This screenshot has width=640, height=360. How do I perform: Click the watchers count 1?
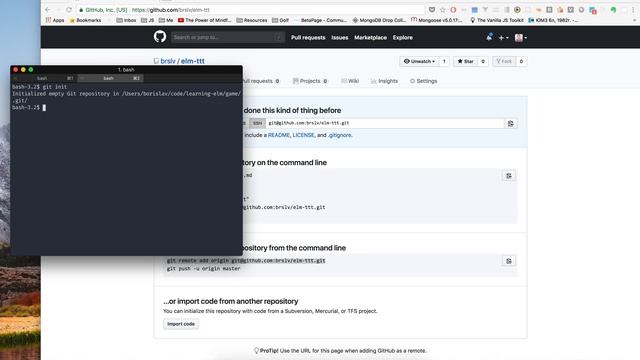444,61
